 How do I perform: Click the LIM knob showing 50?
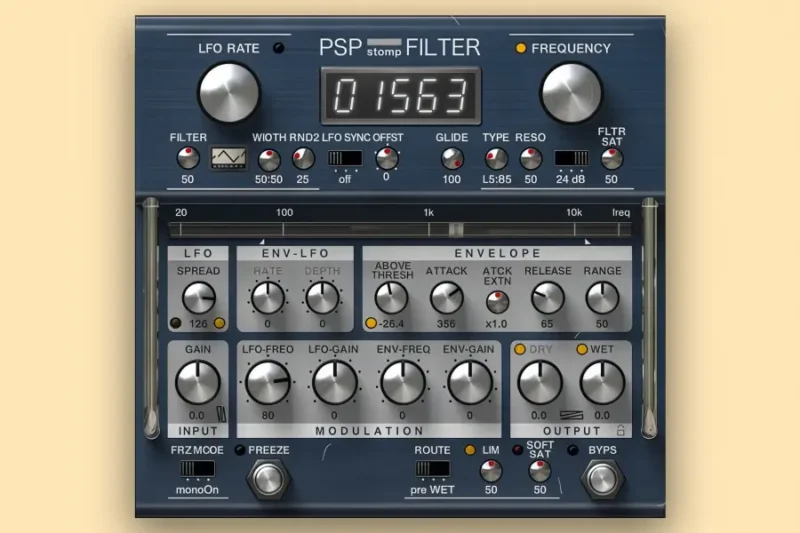click(491, 471)
